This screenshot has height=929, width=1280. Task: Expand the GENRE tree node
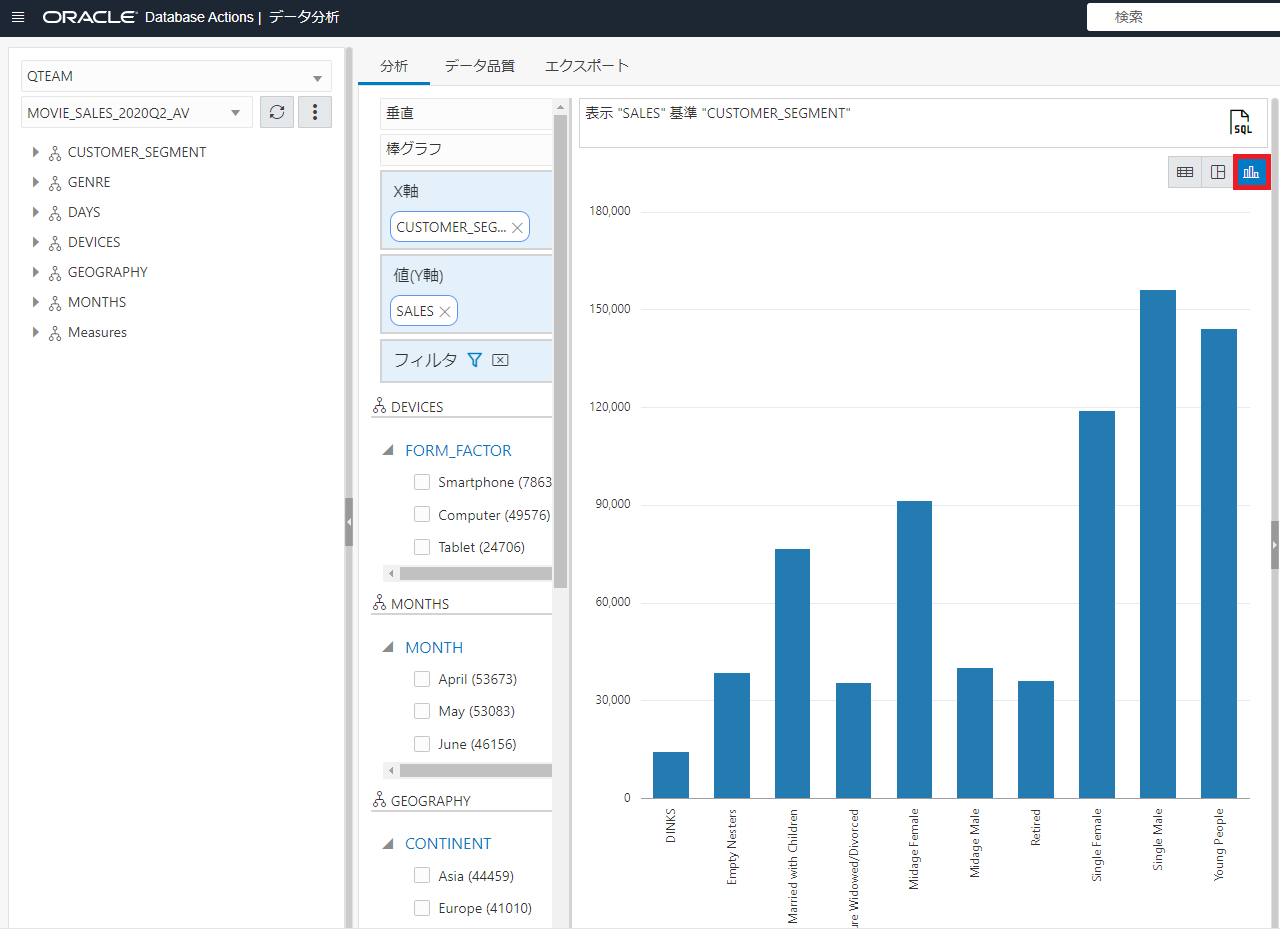(x=36, y=182)
